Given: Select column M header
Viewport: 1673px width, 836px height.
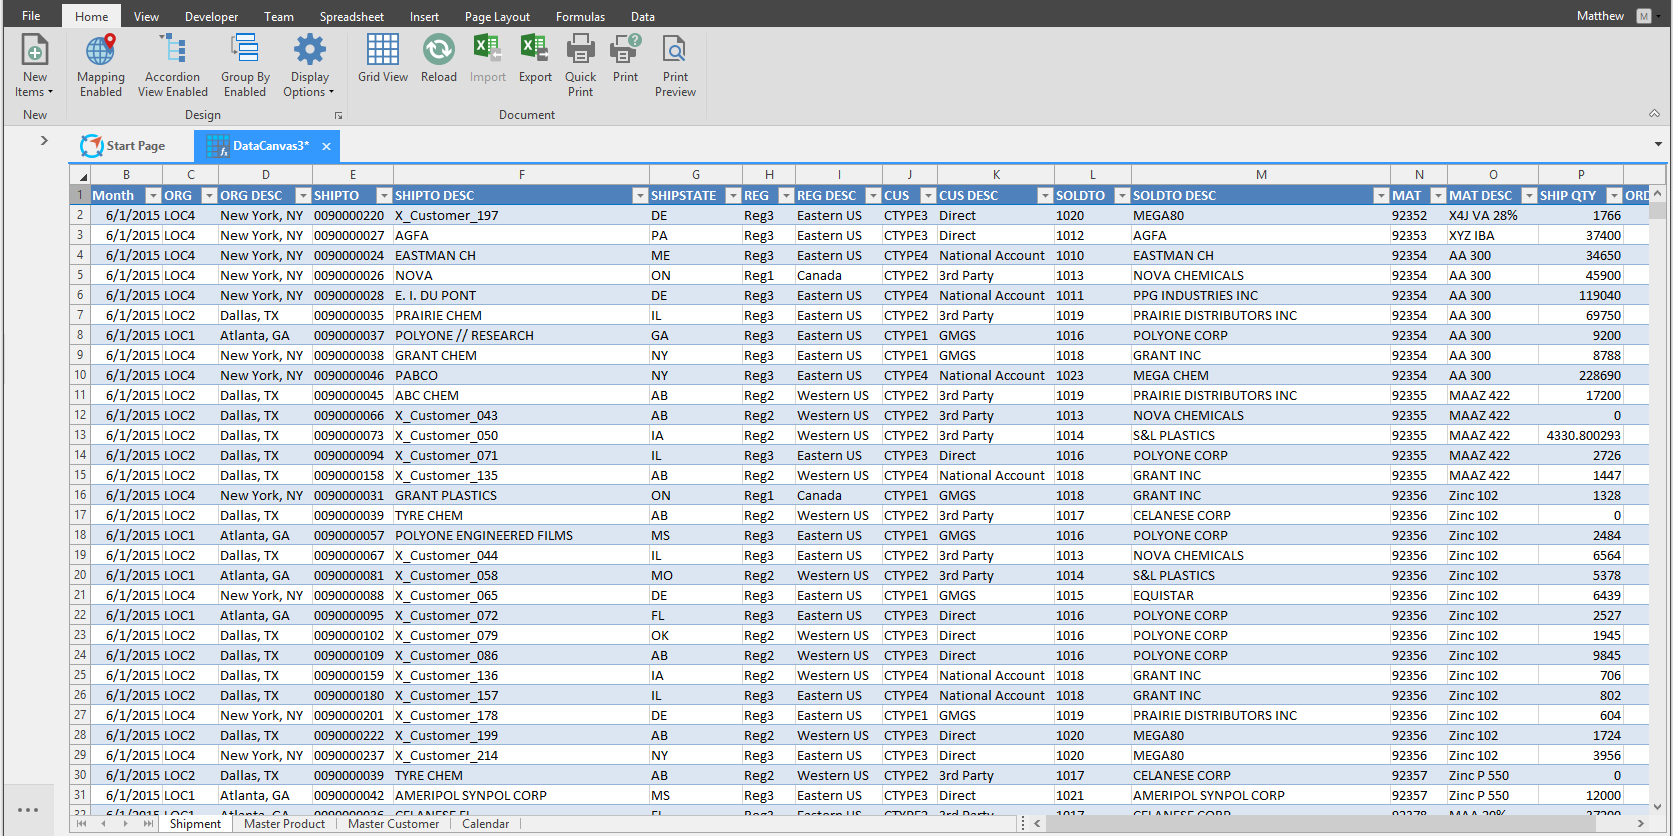Looking at the screenshot, I should pyautogui.click(x=1261, y=175).
